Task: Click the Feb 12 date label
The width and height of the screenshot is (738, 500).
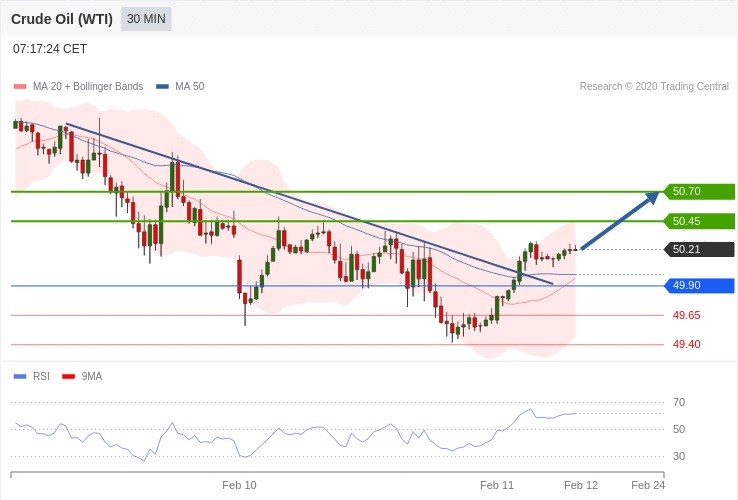Action: click(x=581, y=485)
